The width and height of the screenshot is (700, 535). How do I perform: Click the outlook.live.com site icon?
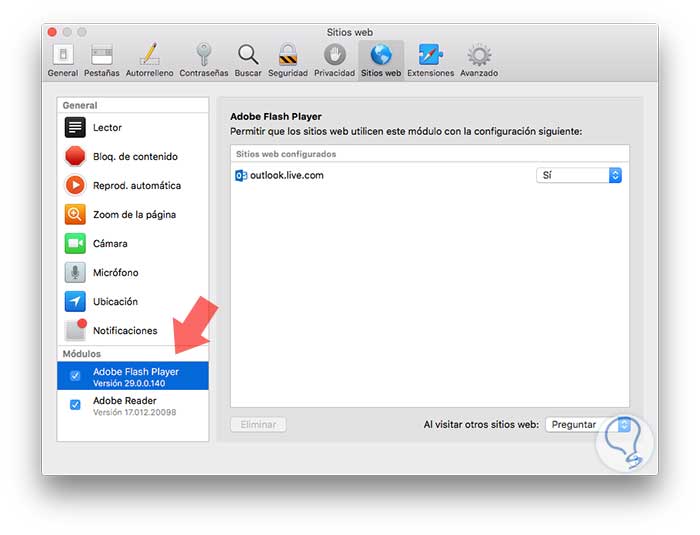[x=241, y=176]
